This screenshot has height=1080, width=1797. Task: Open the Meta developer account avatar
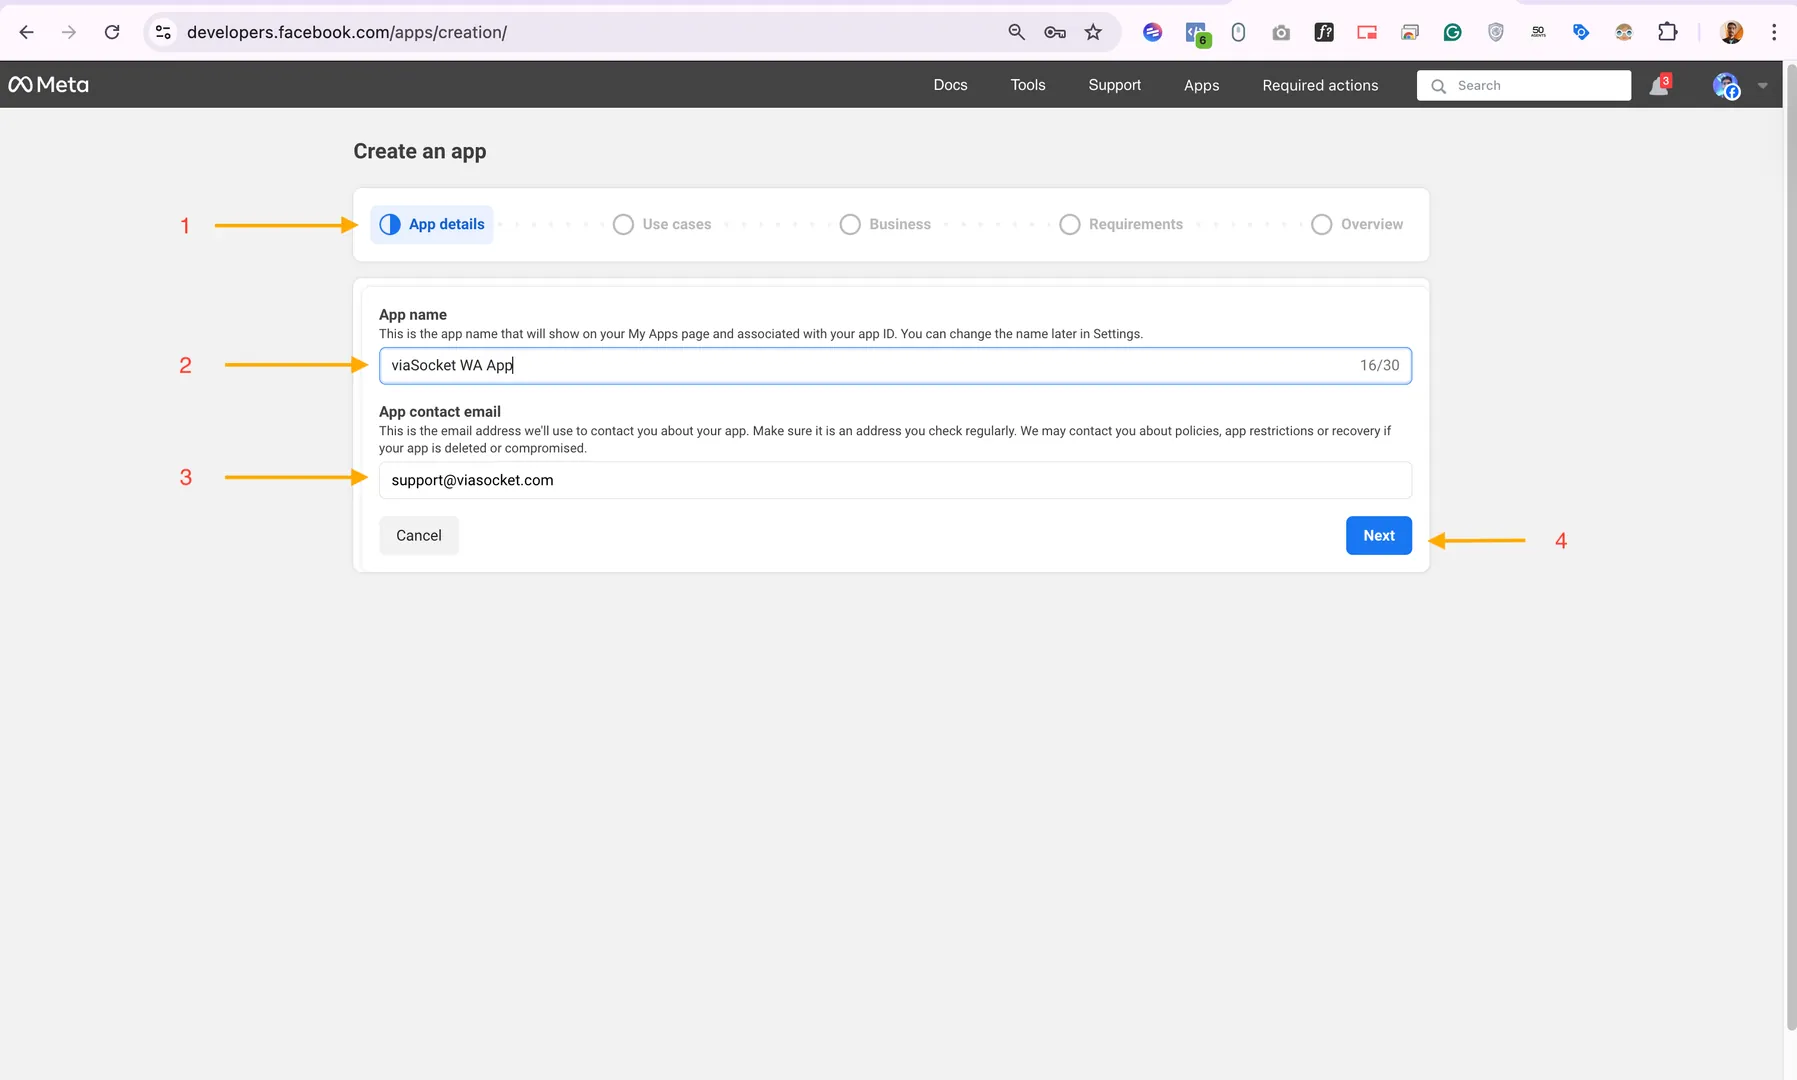pyautogui.click(x=1726, y=86)
